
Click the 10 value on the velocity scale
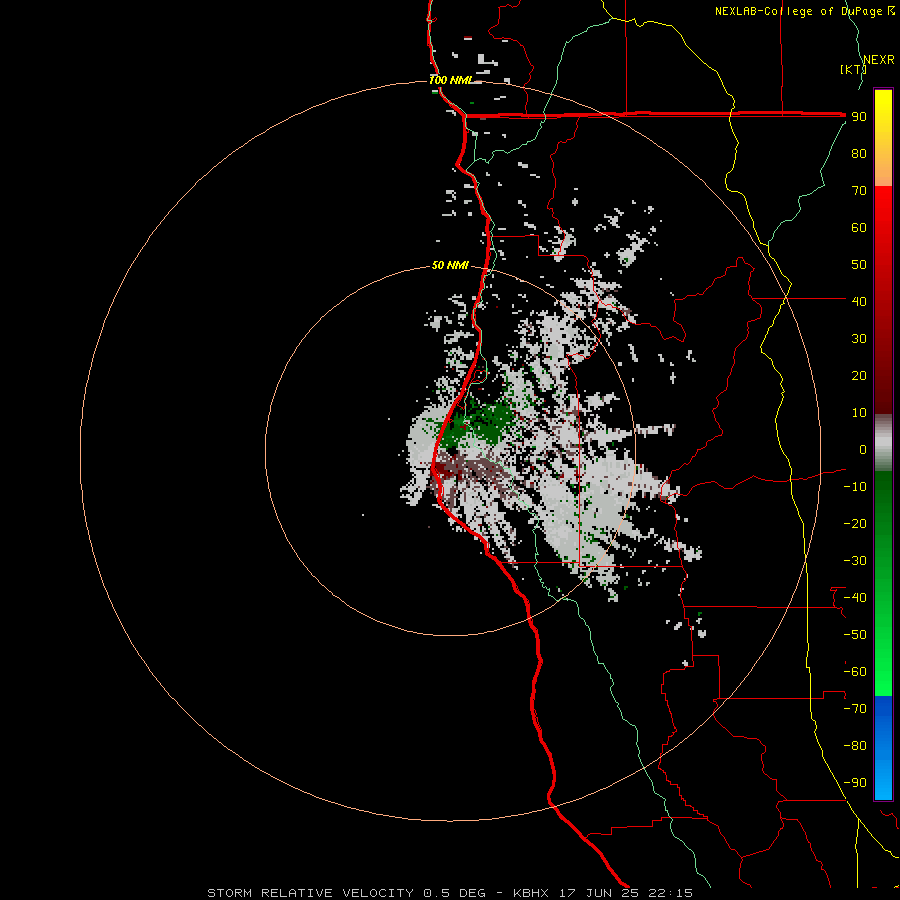[859, 413]
